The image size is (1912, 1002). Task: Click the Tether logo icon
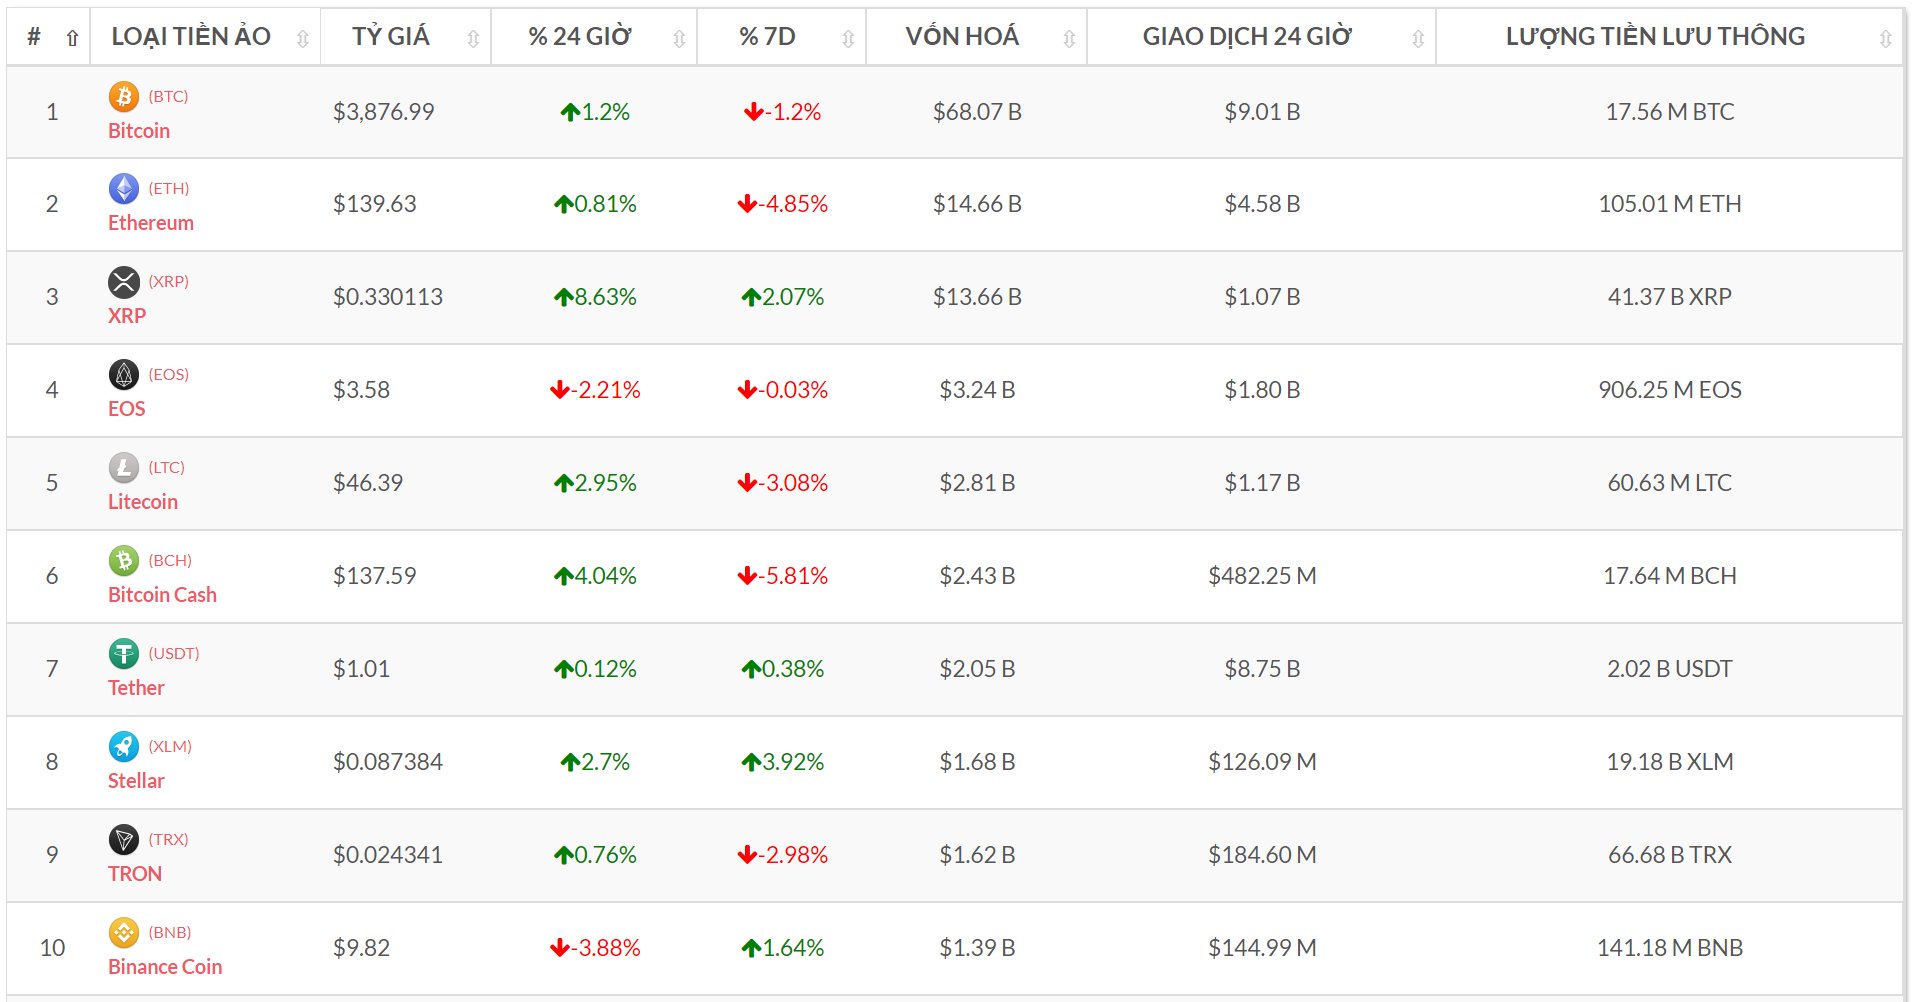124,654
